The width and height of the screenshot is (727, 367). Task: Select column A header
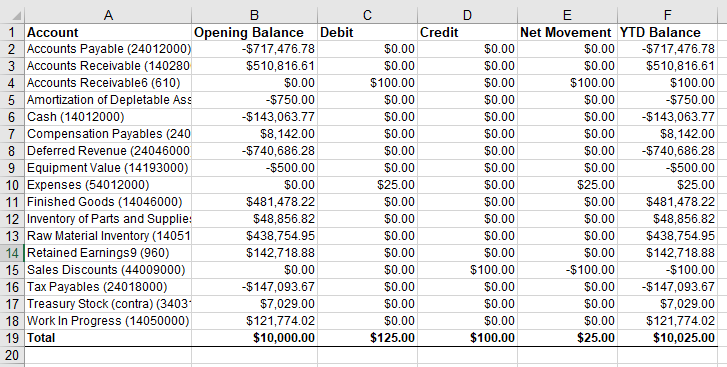108,15
